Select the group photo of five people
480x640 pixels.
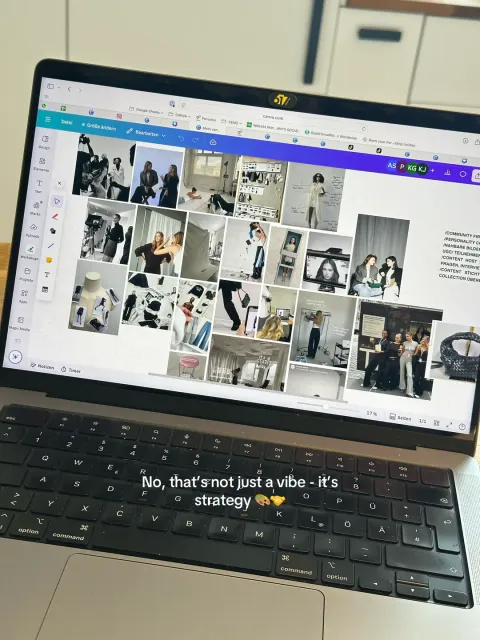tap(395, 349)
